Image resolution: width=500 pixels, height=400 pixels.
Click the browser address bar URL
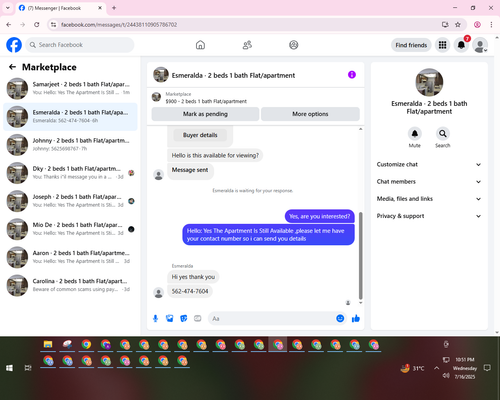(119, 25)
